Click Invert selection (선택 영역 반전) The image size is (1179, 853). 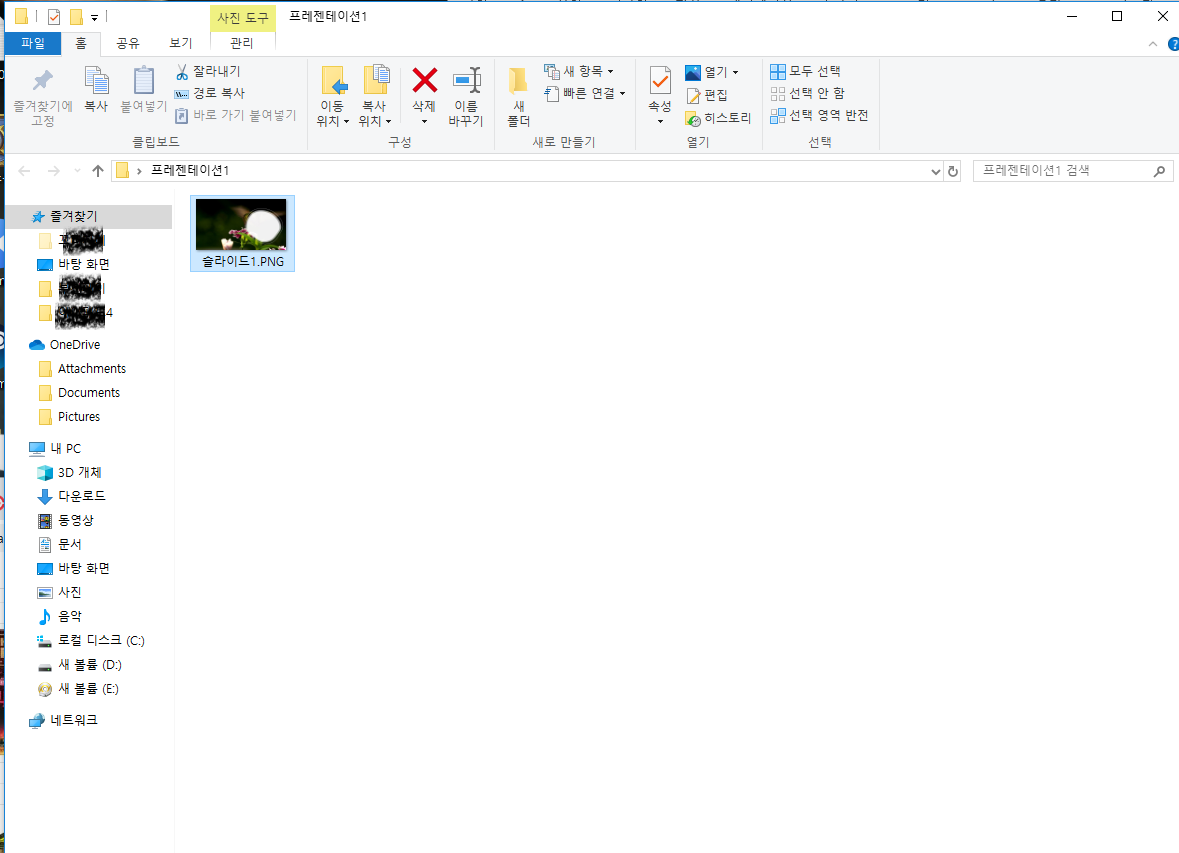coord(820,115)
